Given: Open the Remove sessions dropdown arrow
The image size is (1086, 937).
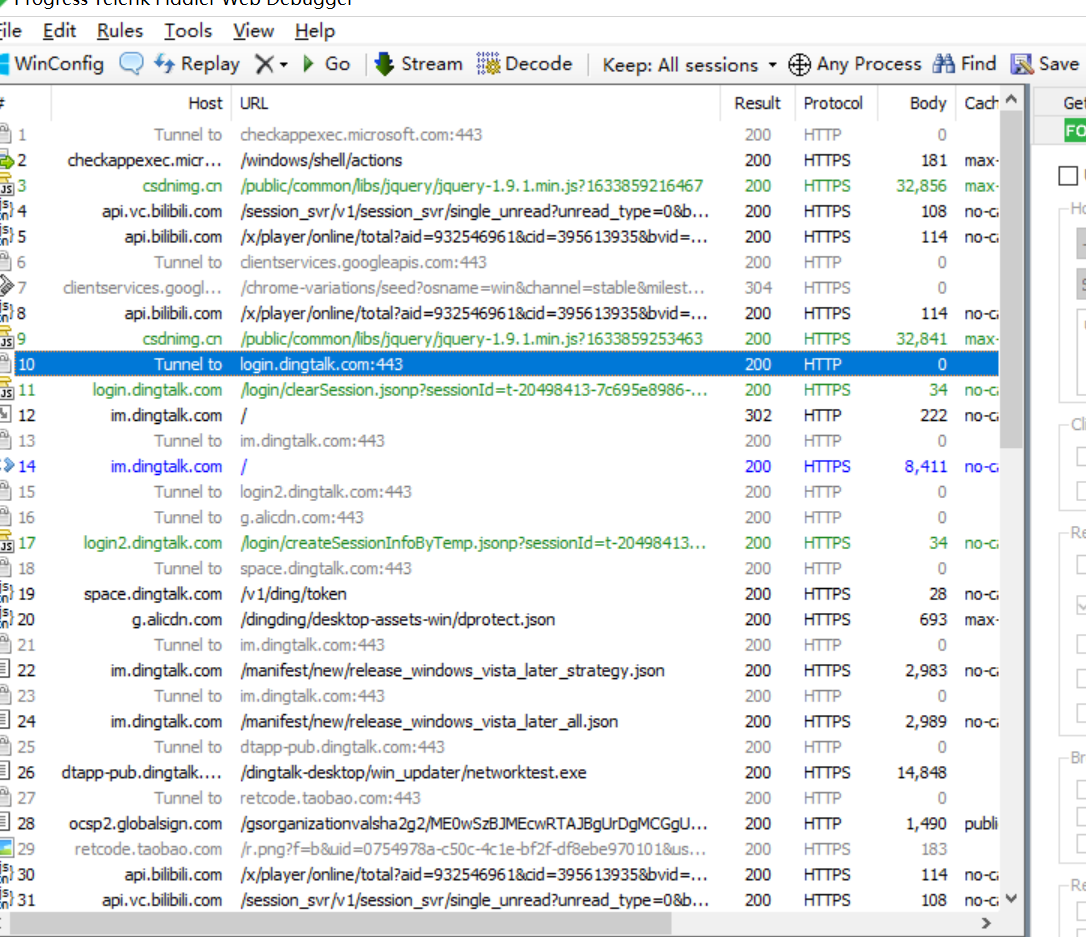Looking at the screenshot, I should coord(283,65).
